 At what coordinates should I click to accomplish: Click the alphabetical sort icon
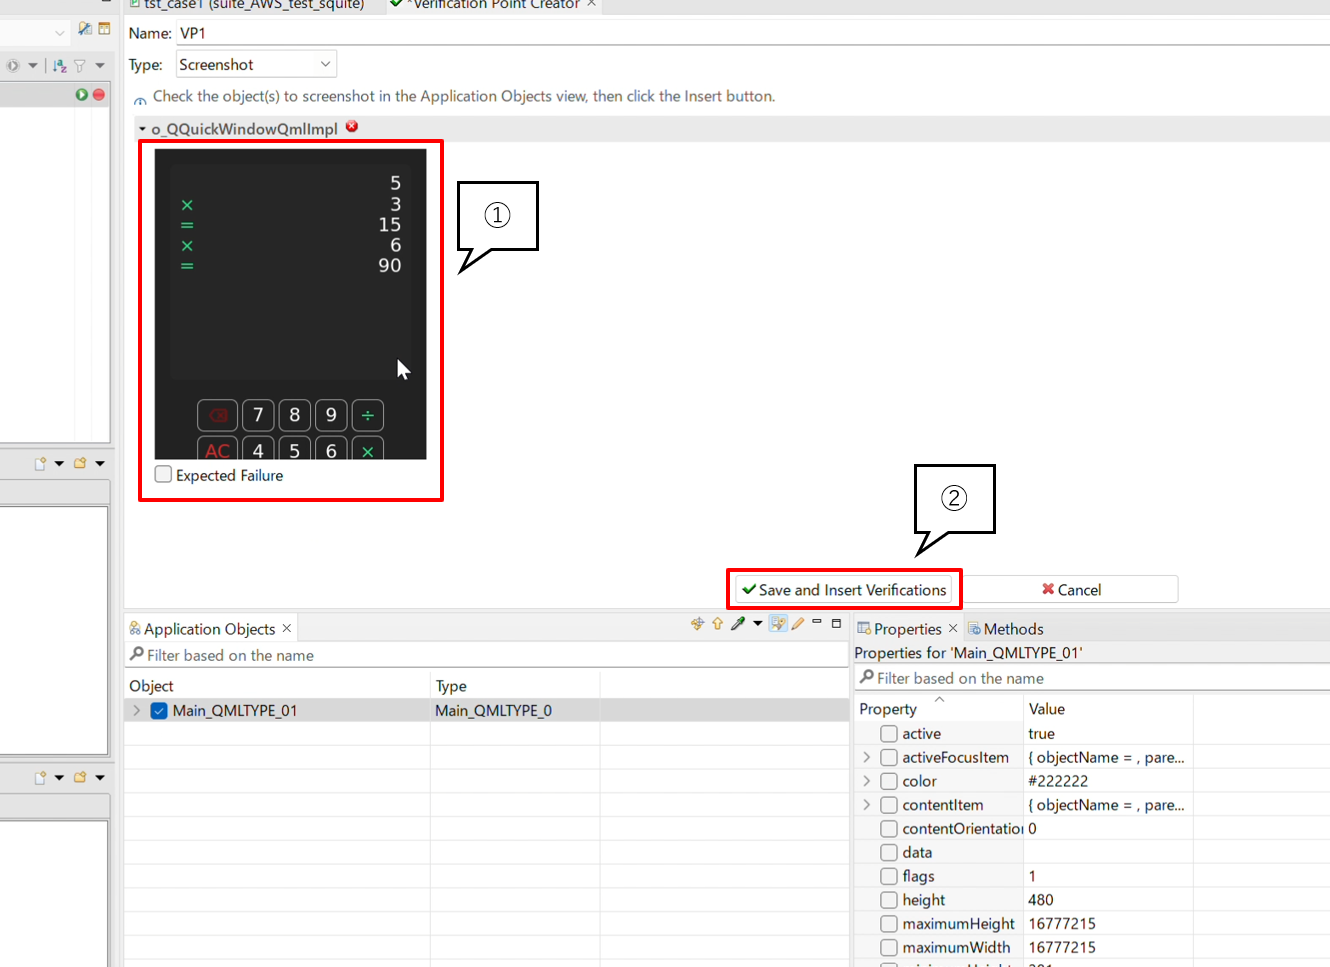tap(60, 66)
